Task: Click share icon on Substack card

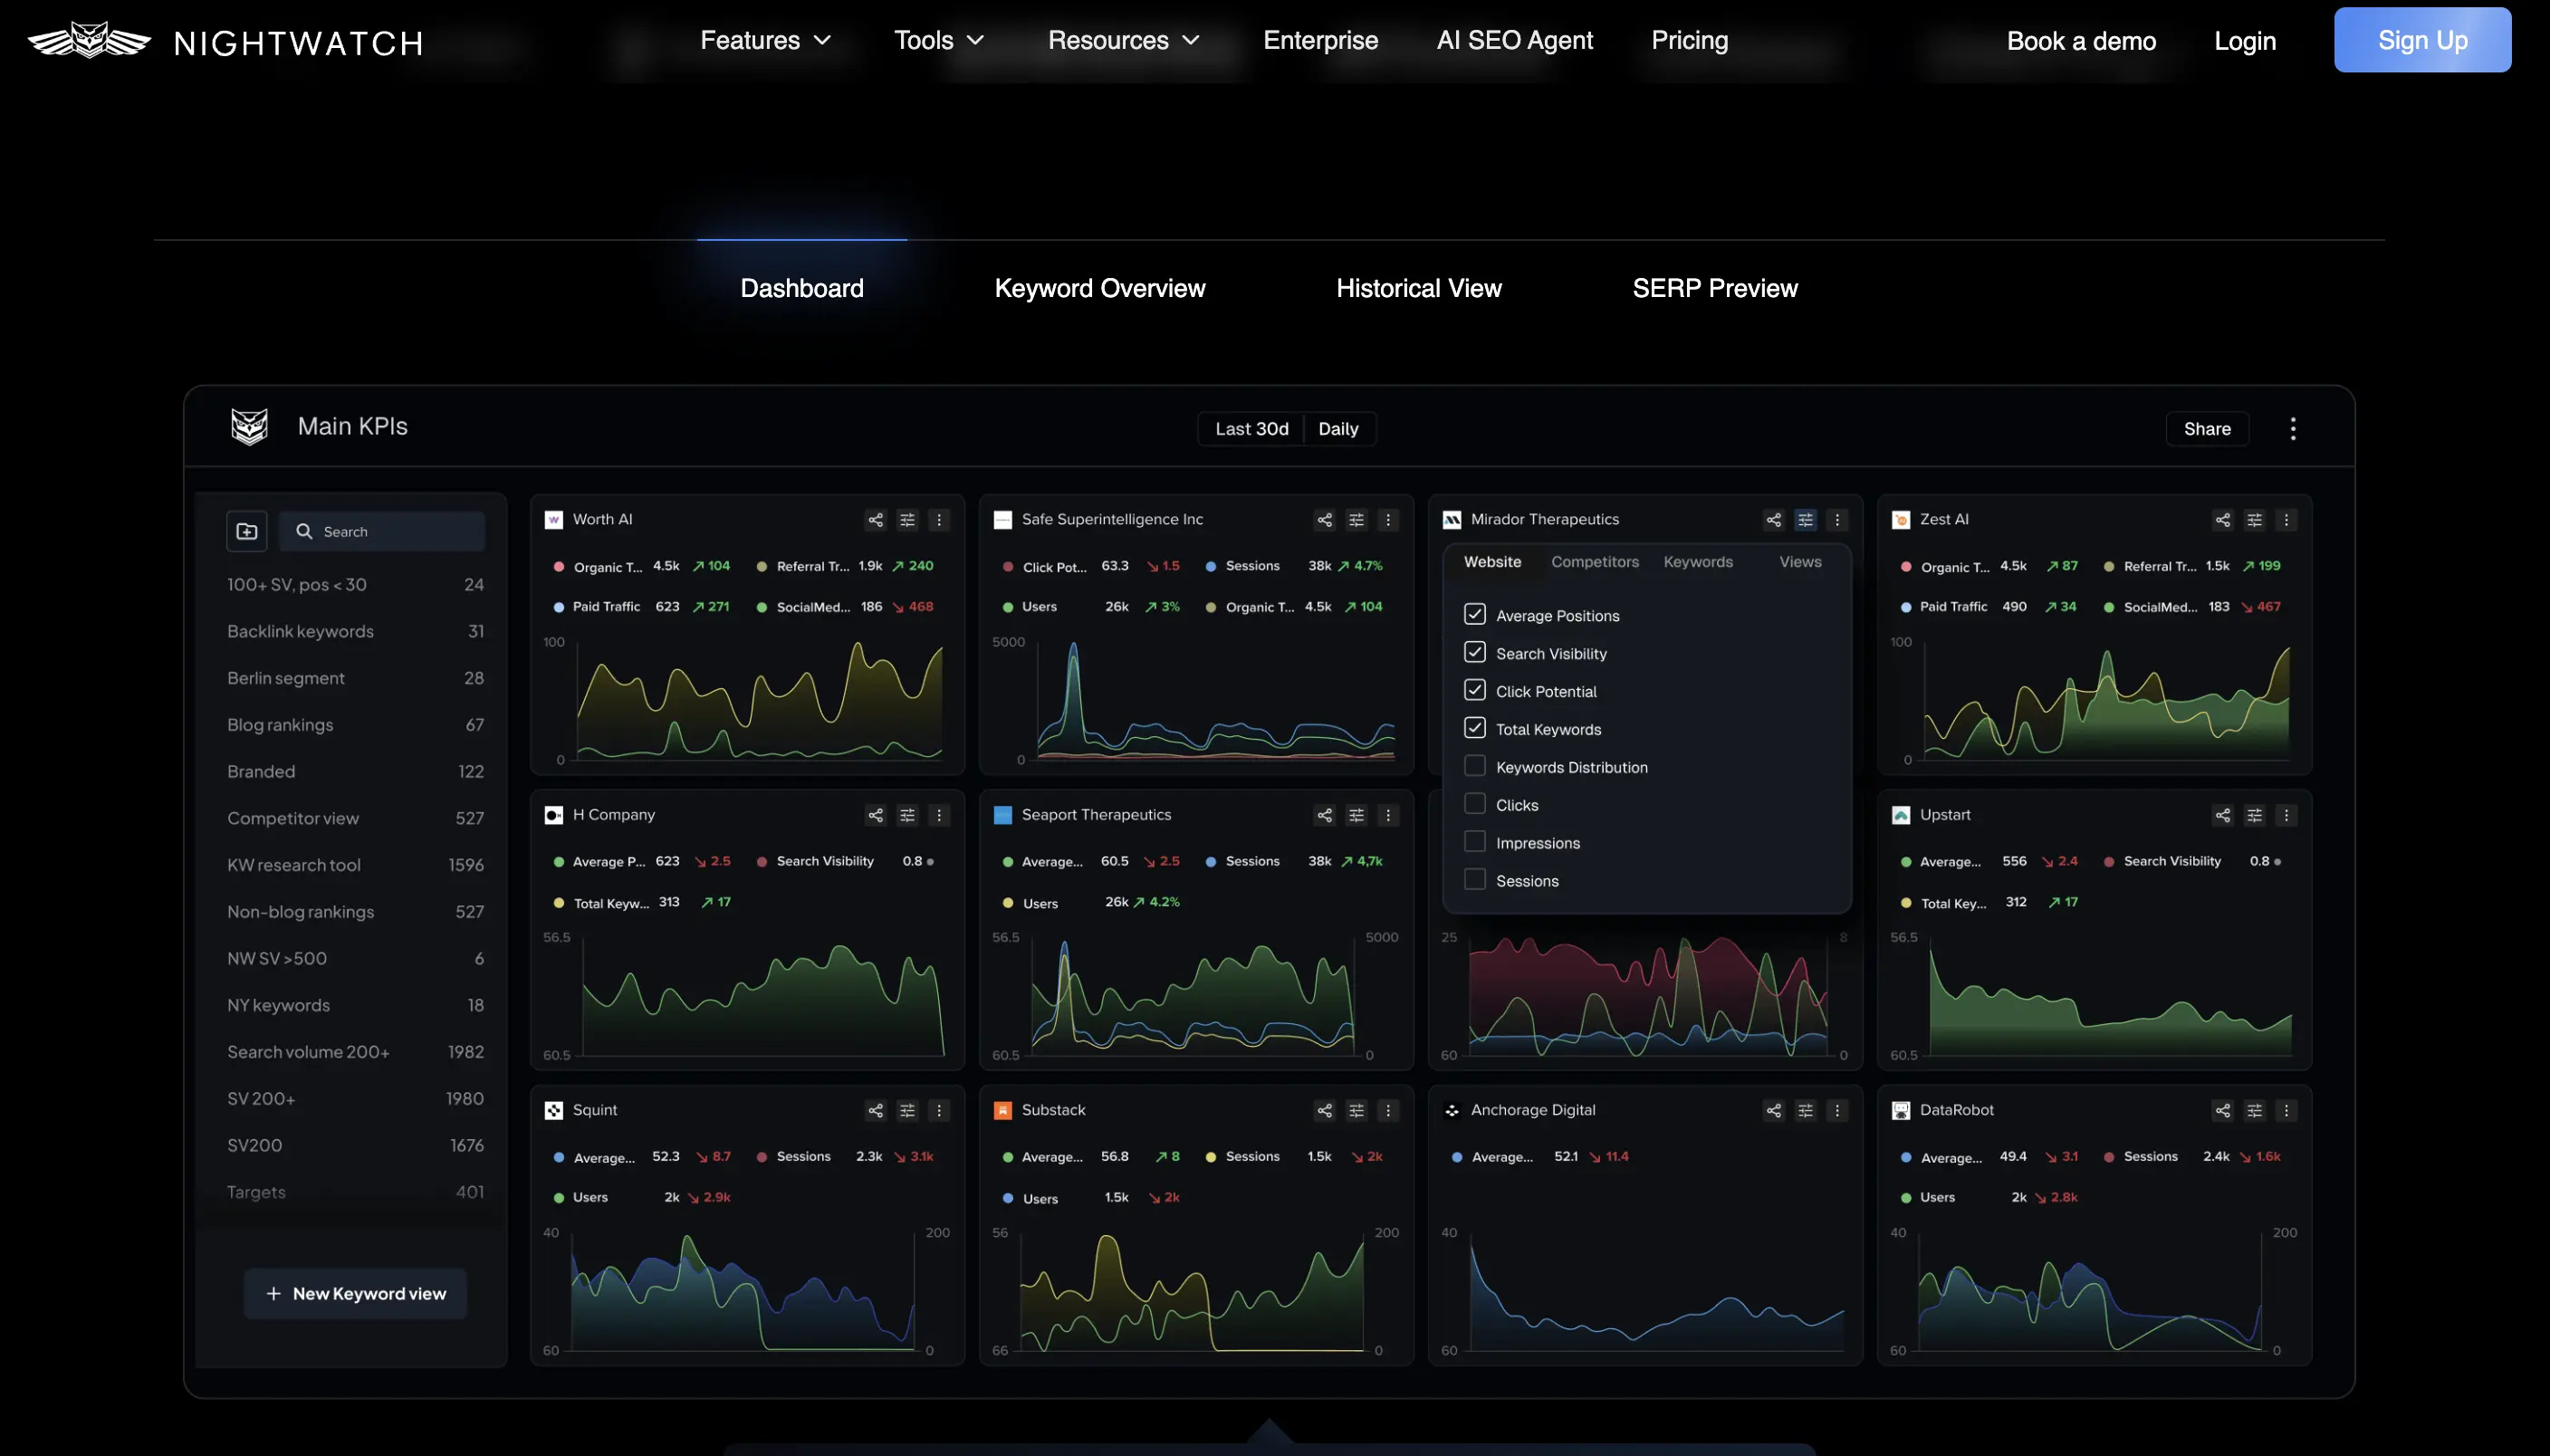Action: point(1324,1111)
